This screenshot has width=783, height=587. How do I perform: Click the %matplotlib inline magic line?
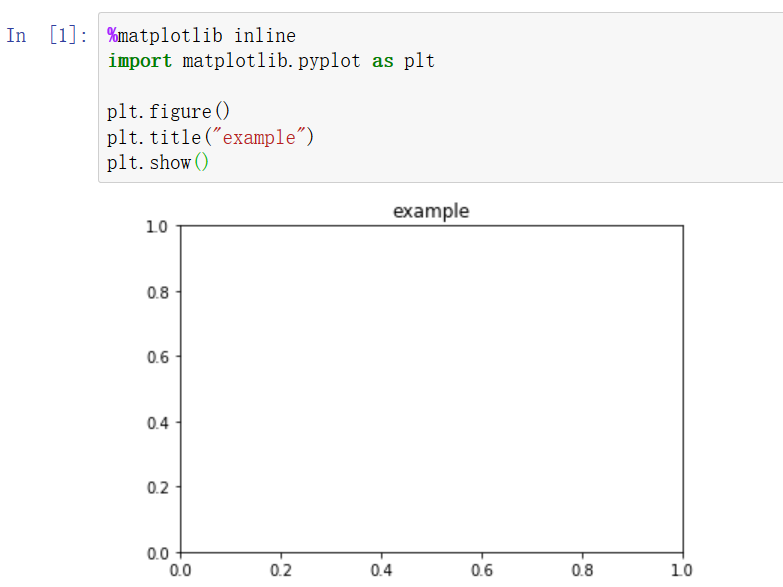tap(202, 35)
